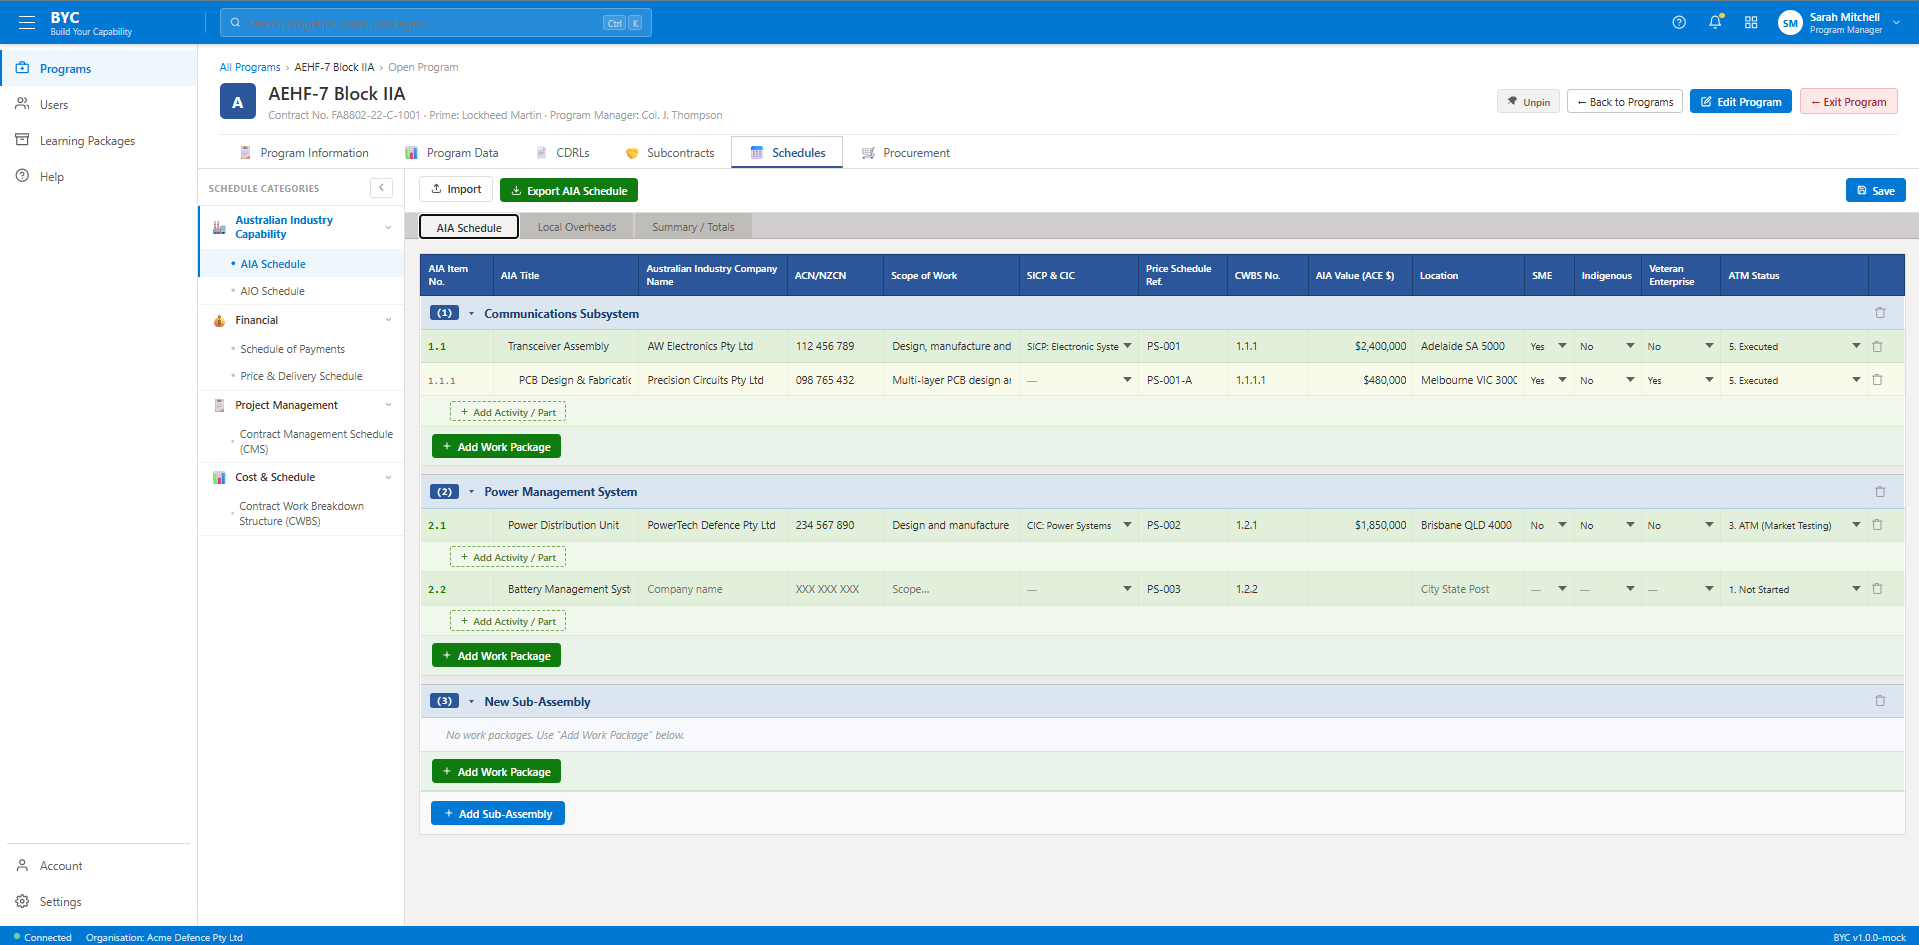Collapse Australian Industry Capability category
1919x945 pixels.
(388, 227)
